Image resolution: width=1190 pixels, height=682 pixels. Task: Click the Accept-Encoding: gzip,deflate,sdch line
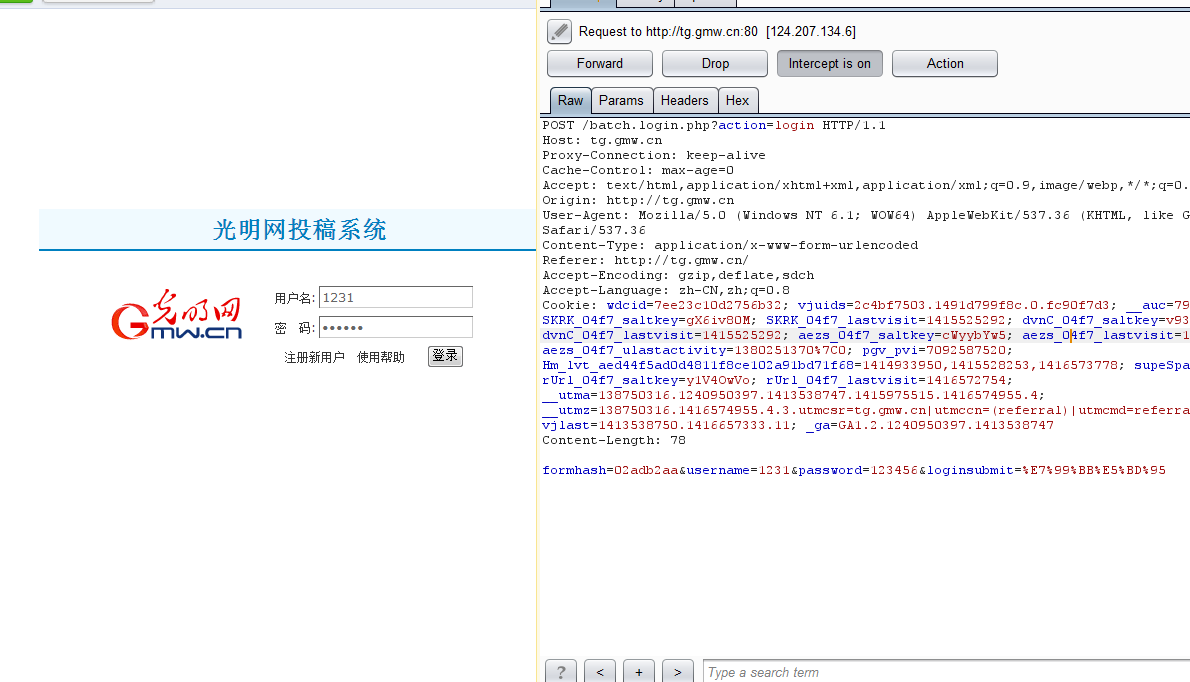[678, 275]
